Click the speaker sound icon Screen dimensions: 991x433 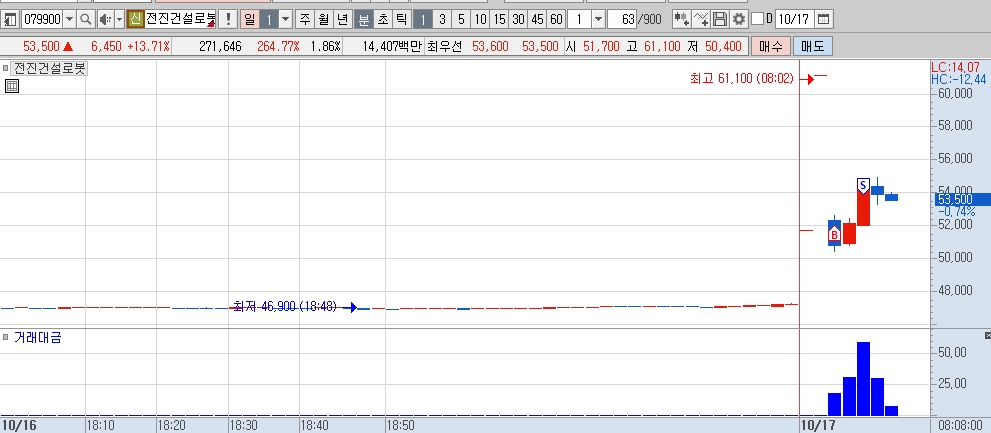[x=106, y=19]
